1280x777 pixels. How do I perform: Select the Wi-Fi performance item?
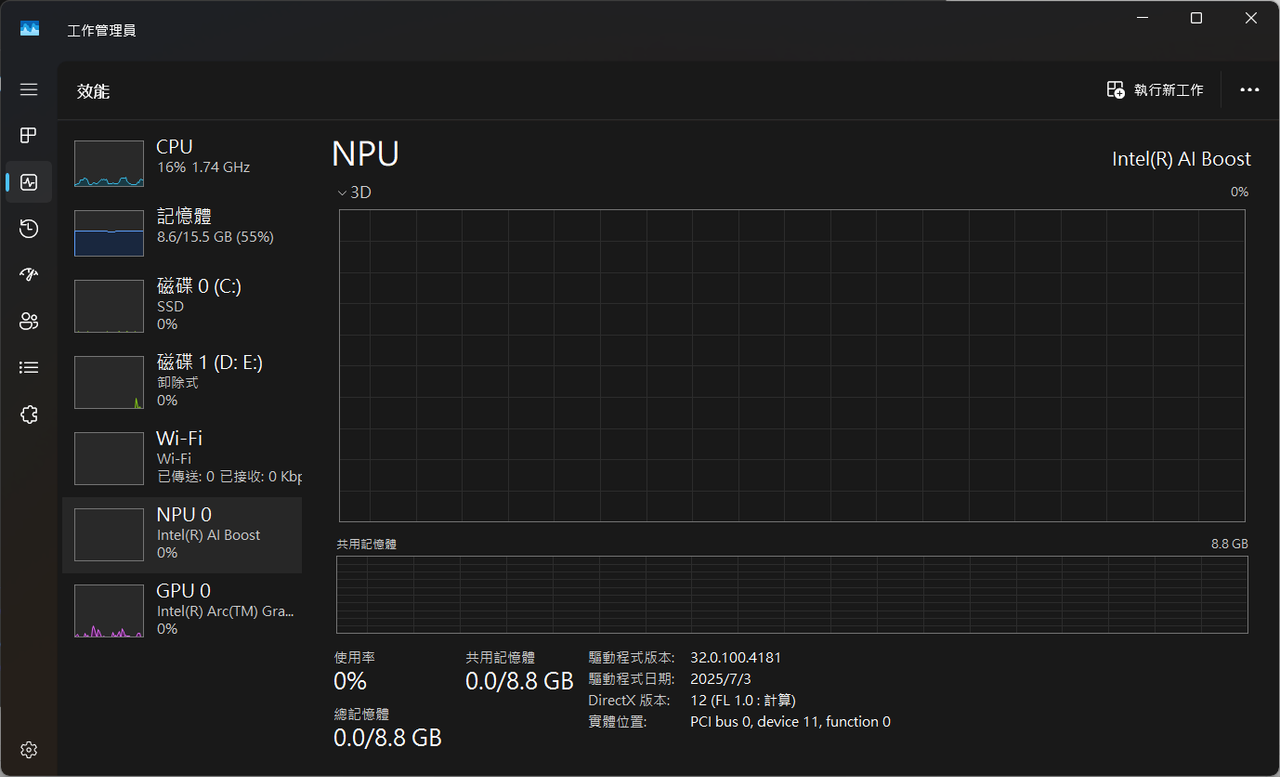click(182, 457)
